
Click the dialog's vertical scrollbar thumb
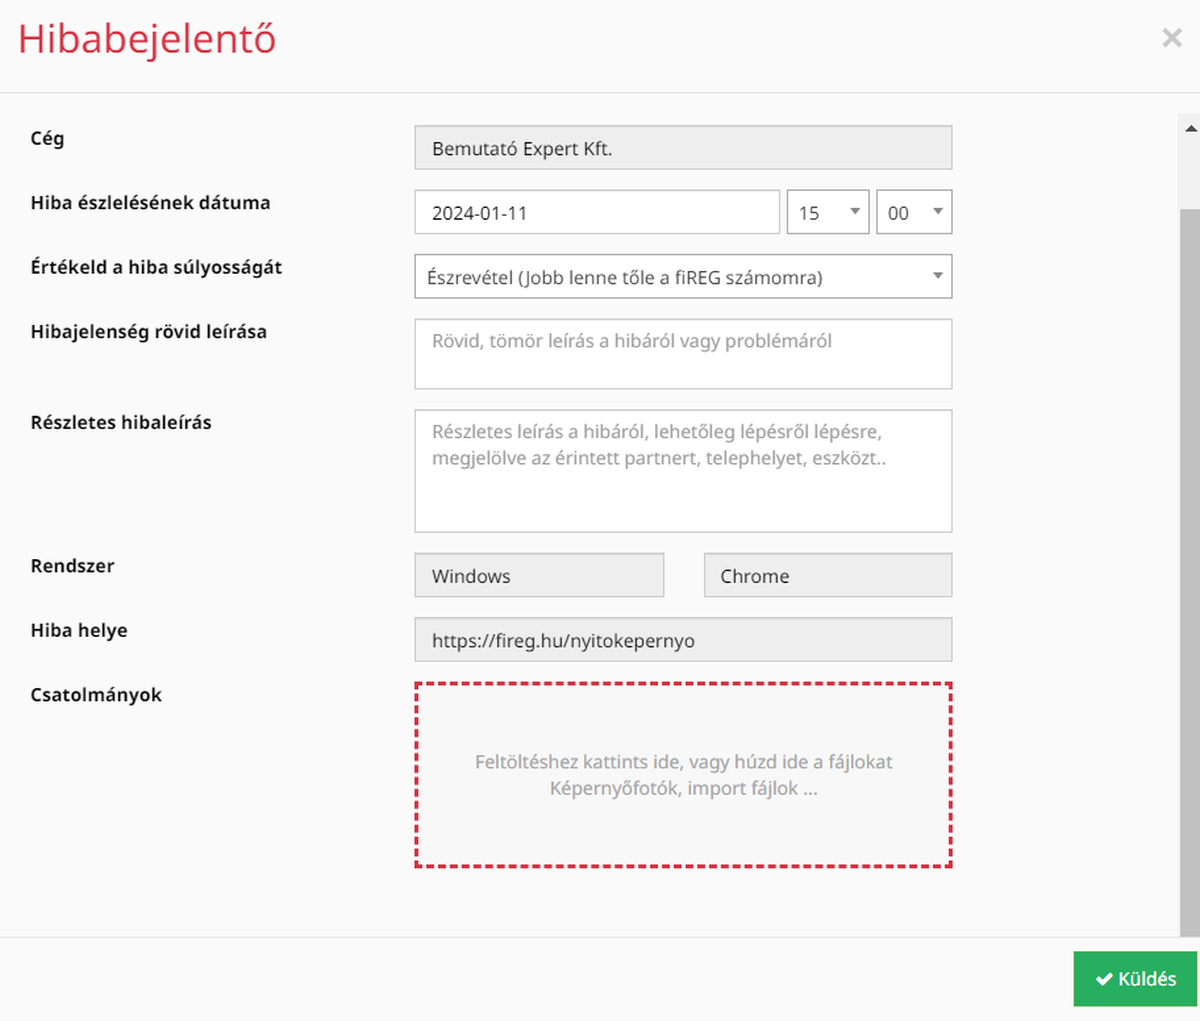(1190, 570)
